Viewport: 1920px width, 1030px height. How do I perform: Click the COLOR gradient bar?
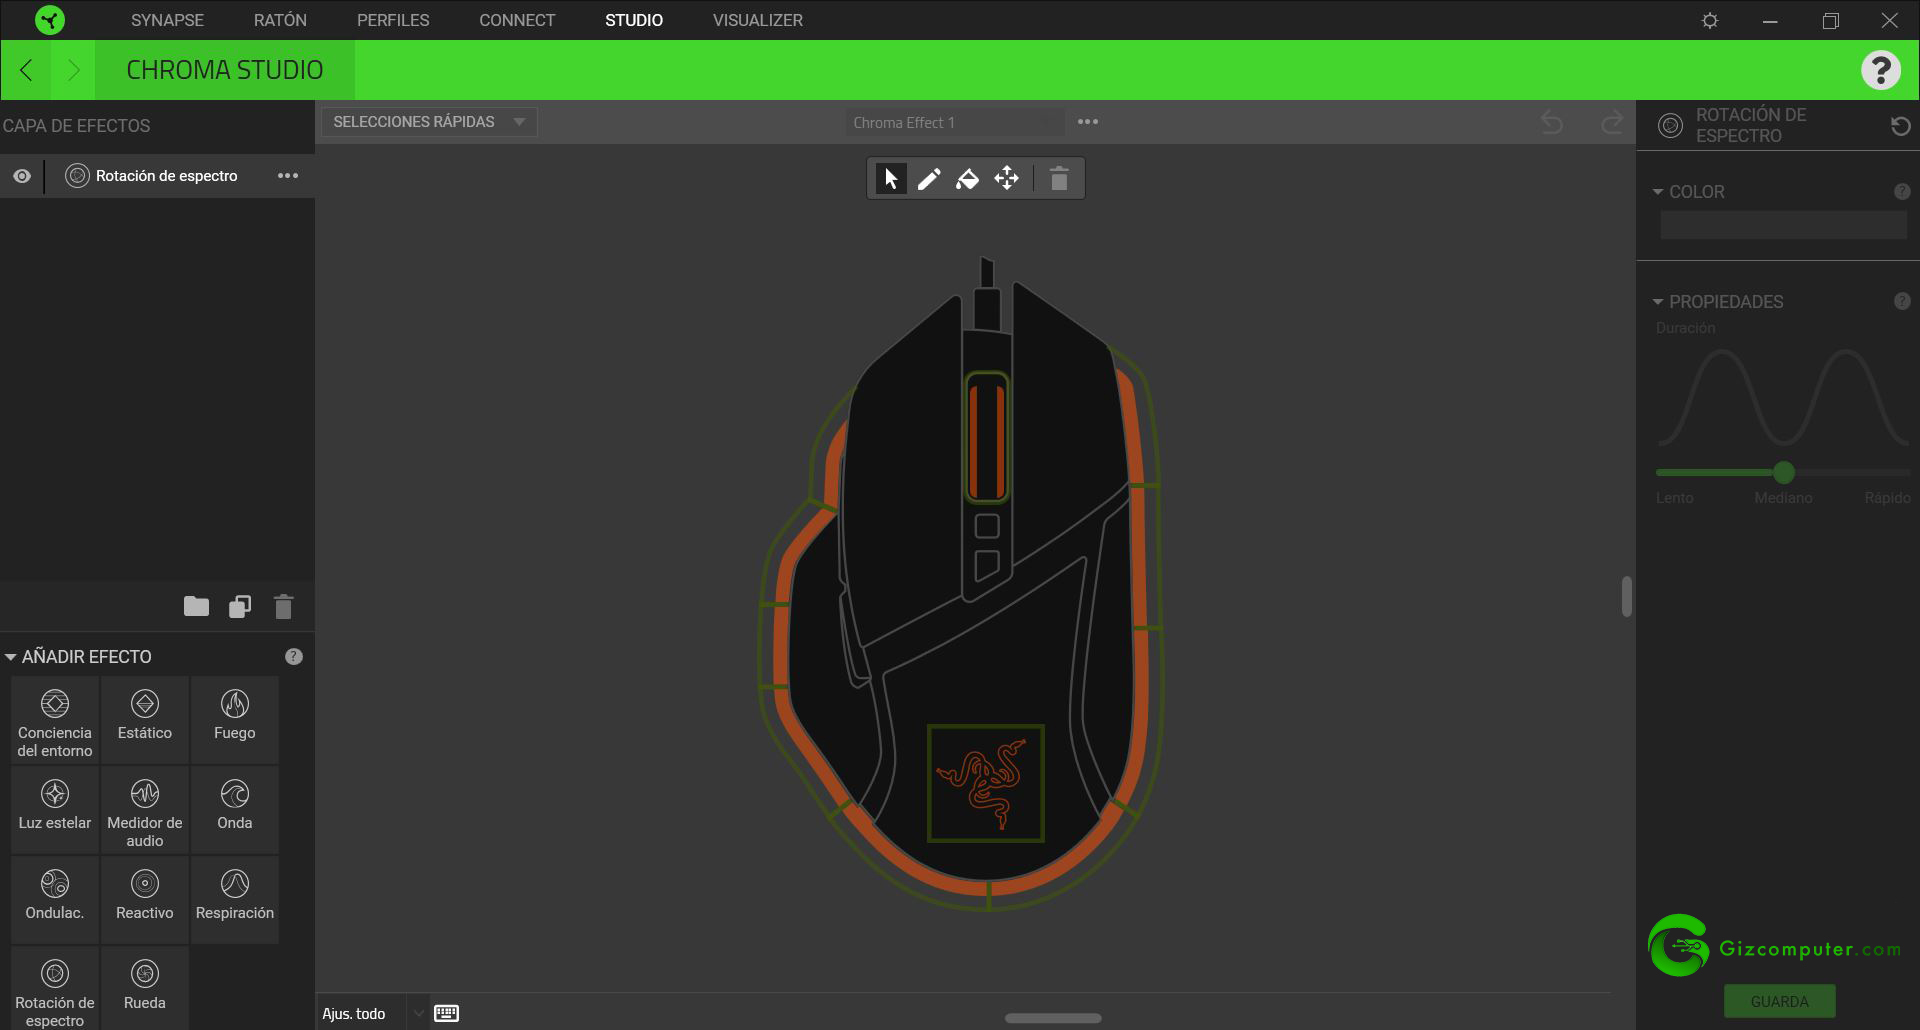point(1783,225)
